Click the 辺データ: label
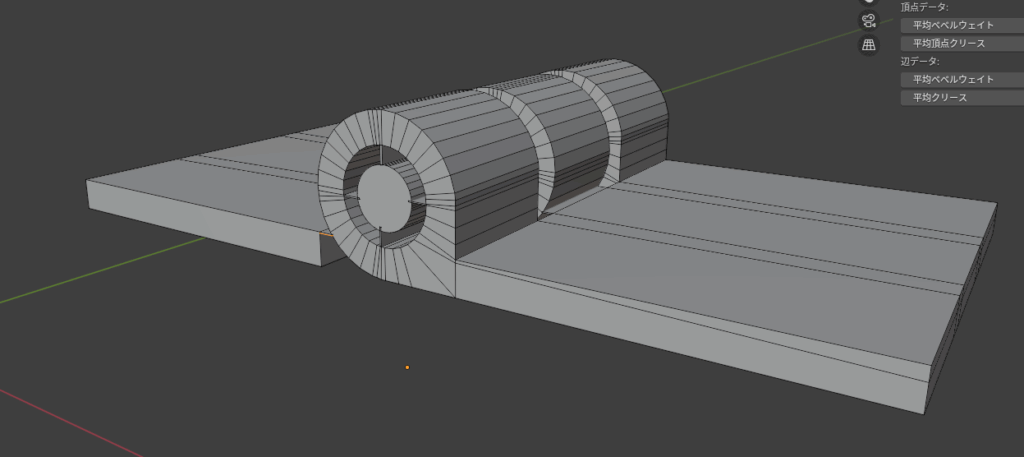This screenshot has width=1024, height=457. (x=920, y=61)
